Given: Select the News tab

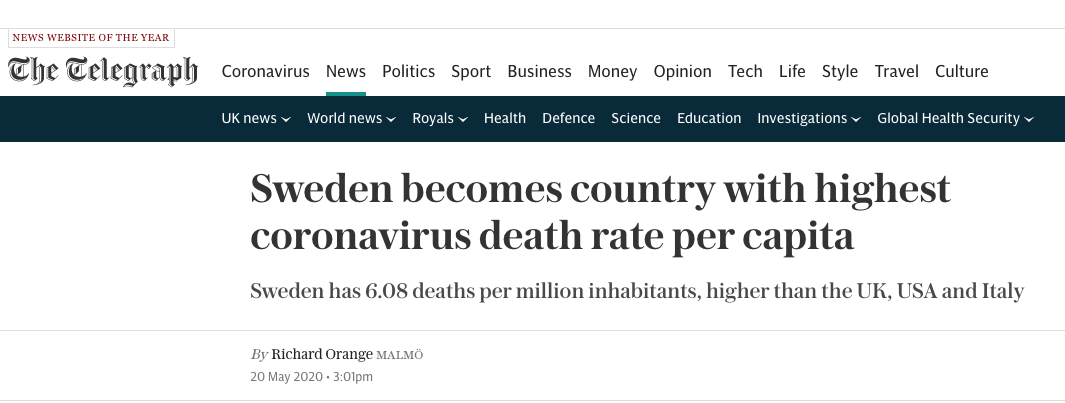Looking at the screenshot, I should coord(346,71).
